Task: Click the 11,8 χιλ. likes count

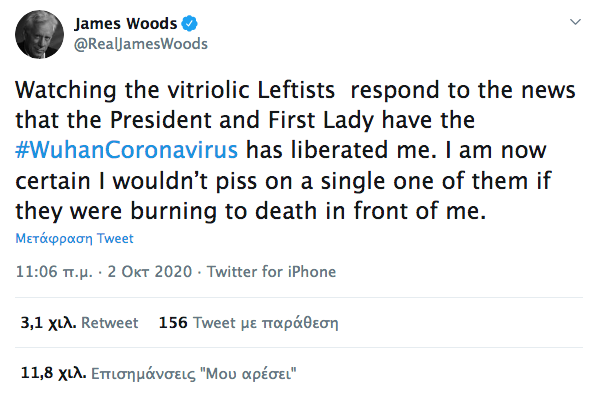Action: pyautogui.click(x=54, y=373)
